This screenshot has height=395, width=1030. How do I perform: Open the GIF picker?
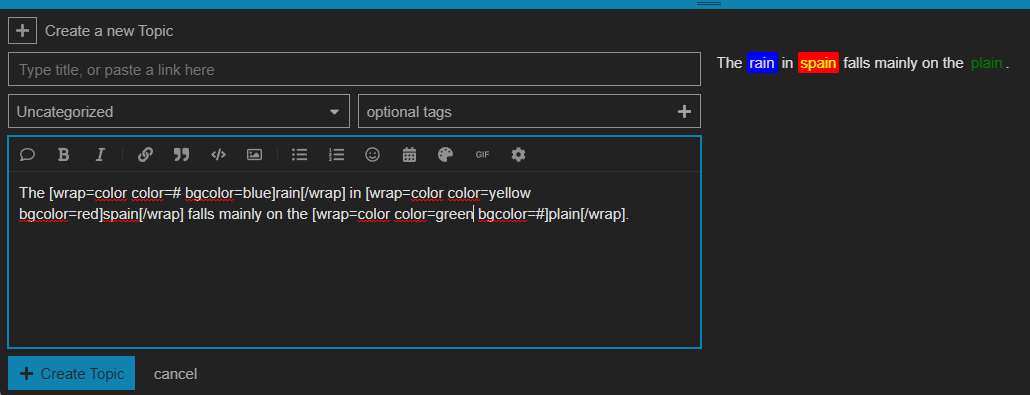[x=482, y=154]
